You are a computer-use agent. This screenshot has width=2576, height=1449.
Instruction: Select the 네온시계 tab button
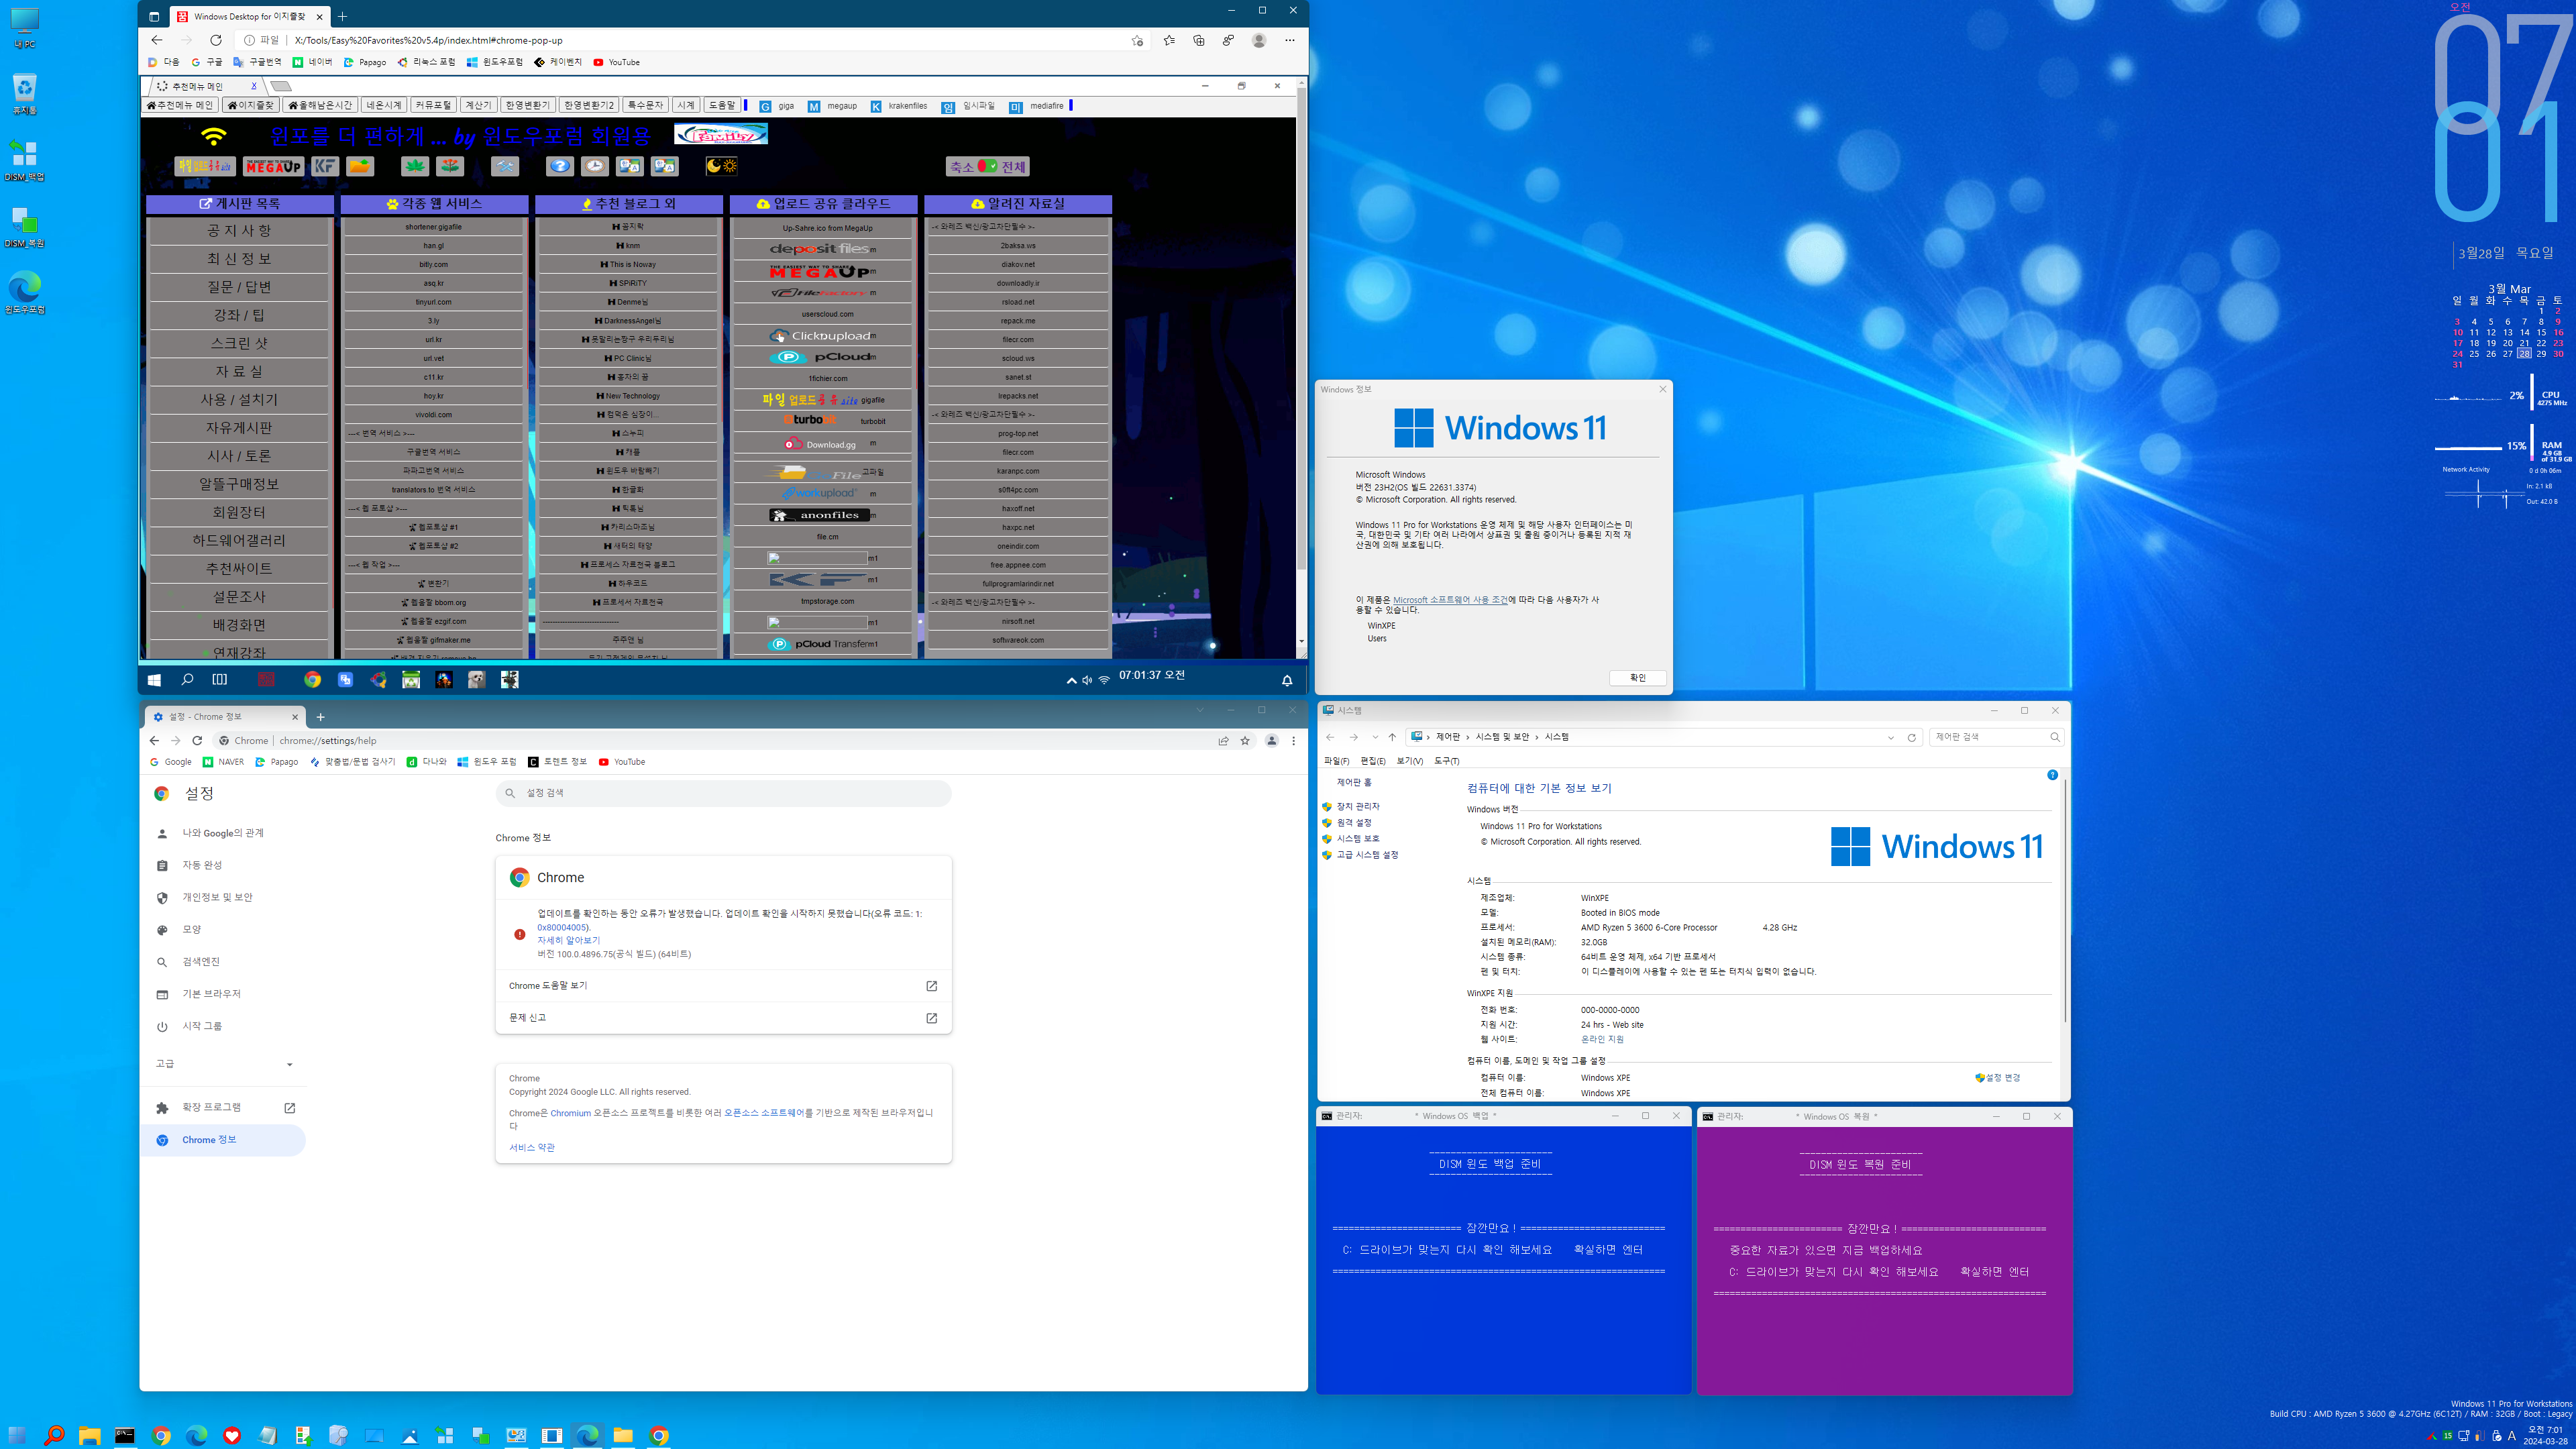pyautogui.click(x=383, y=105)
